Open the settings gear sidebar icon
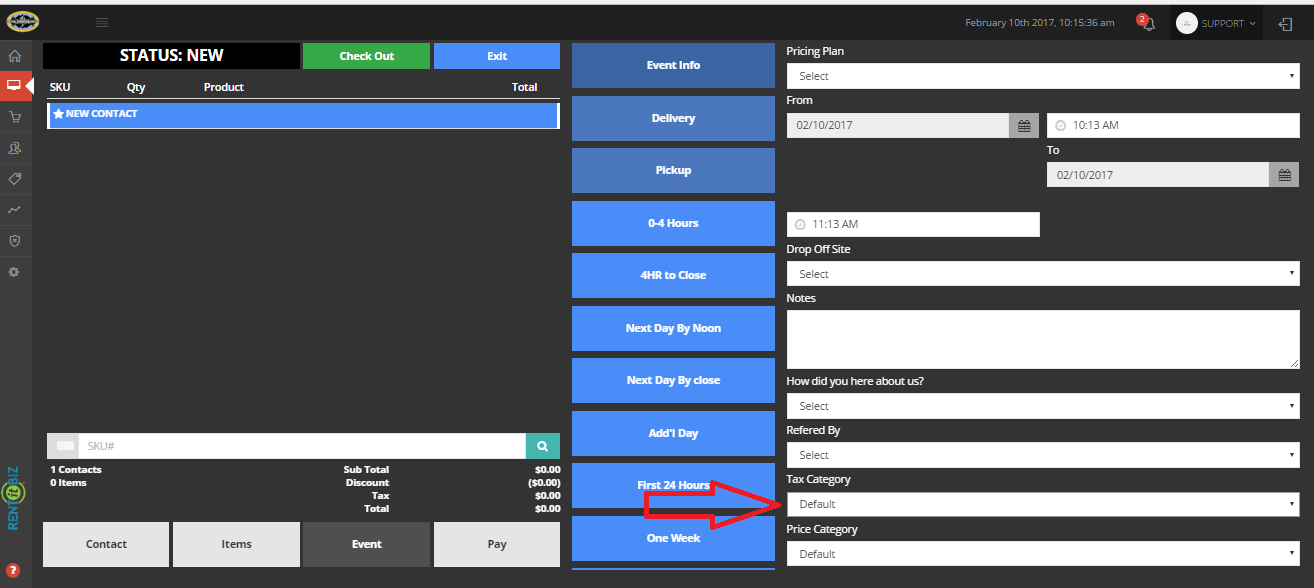Screen dimensions: 1314x588 point(14,272)
